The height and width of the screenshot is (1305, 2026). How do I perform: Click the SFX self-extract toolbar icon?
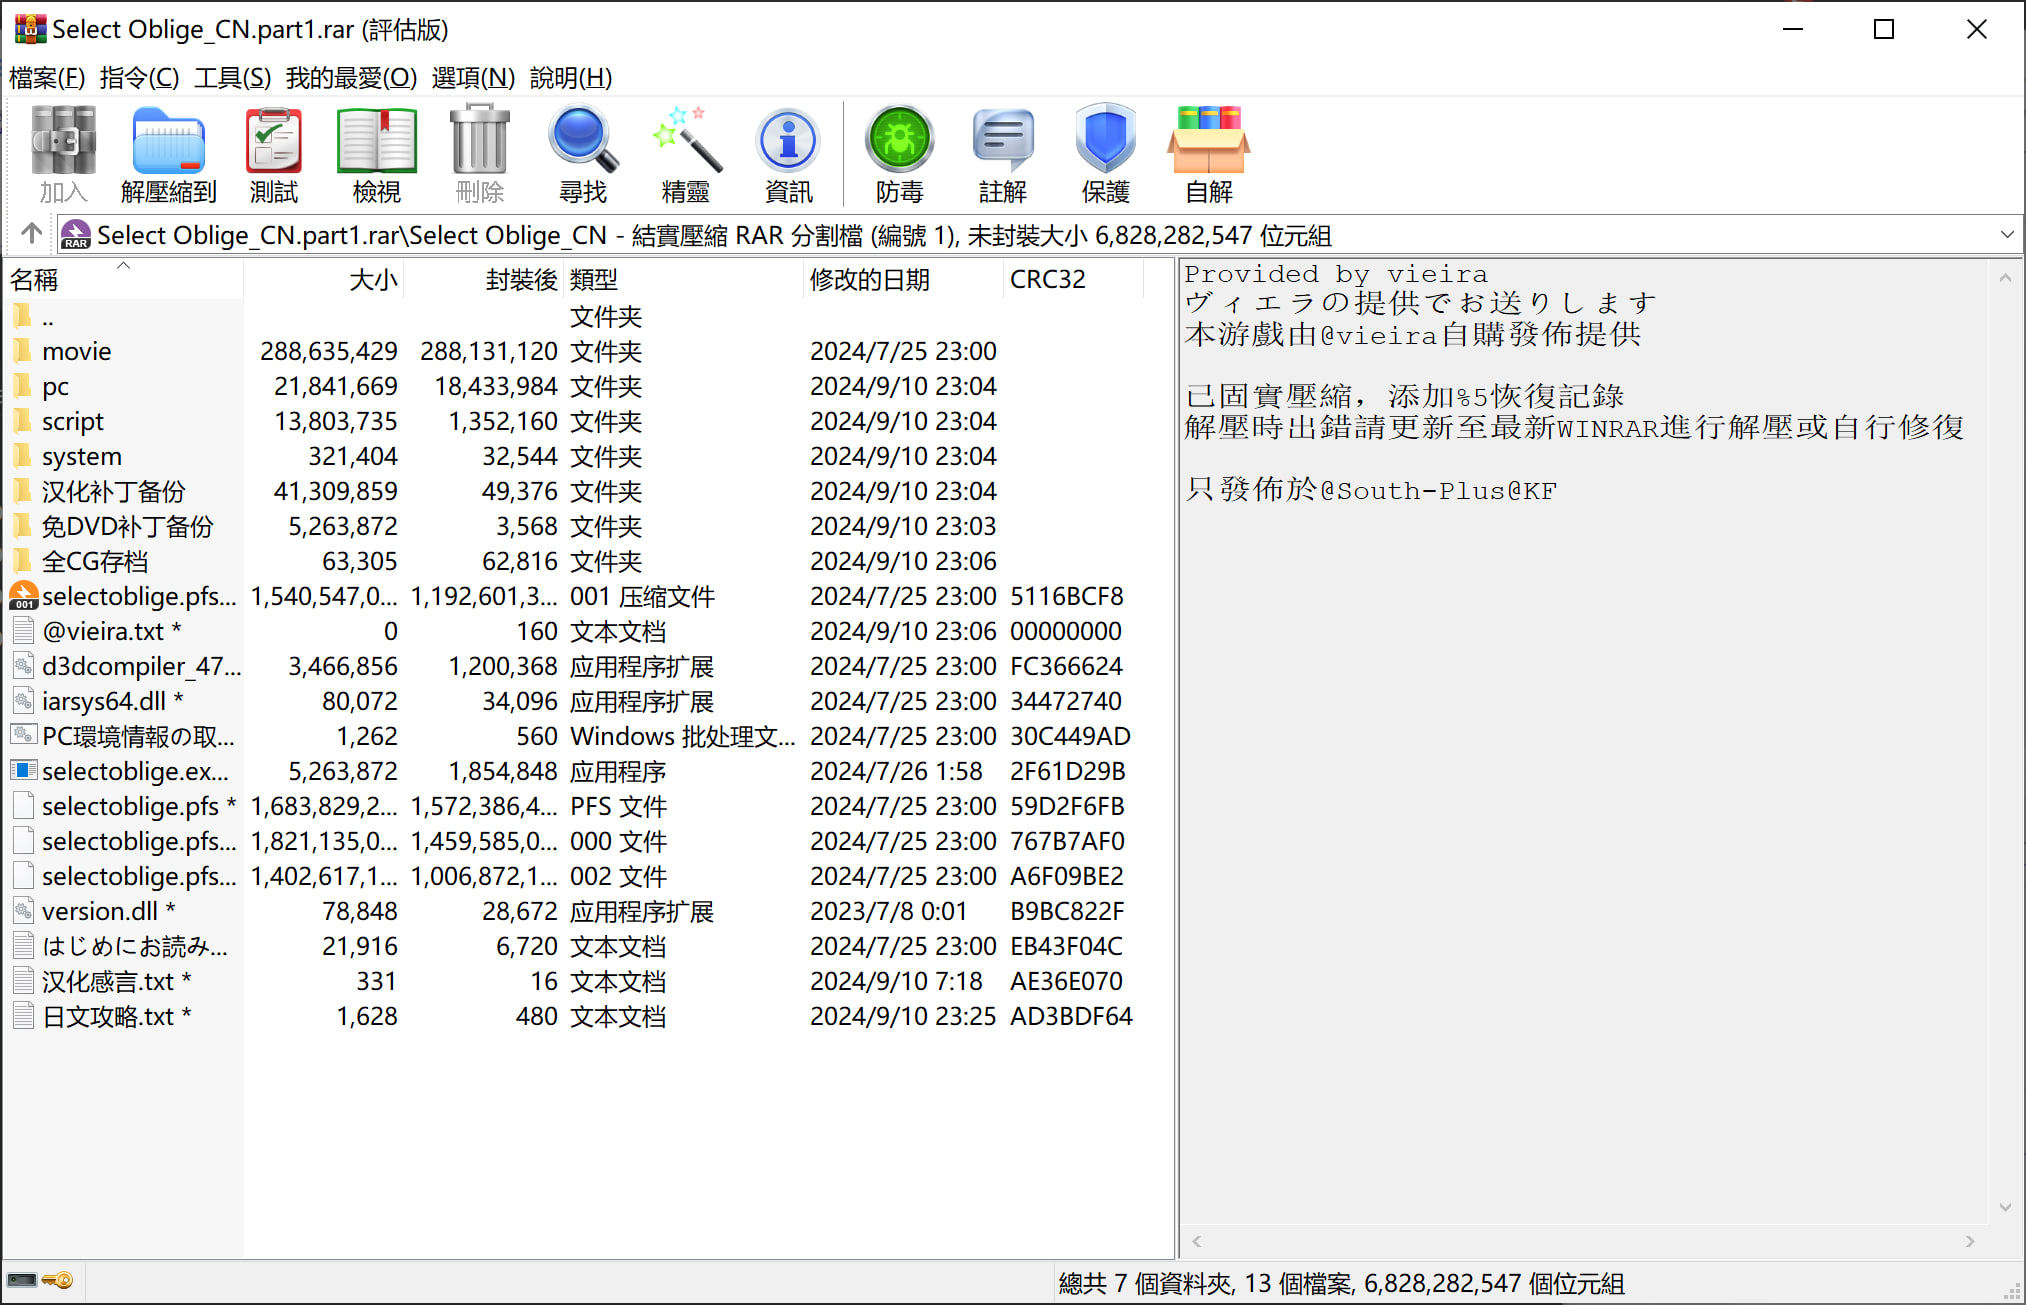pyautogui.click(x=1208, y=153)
